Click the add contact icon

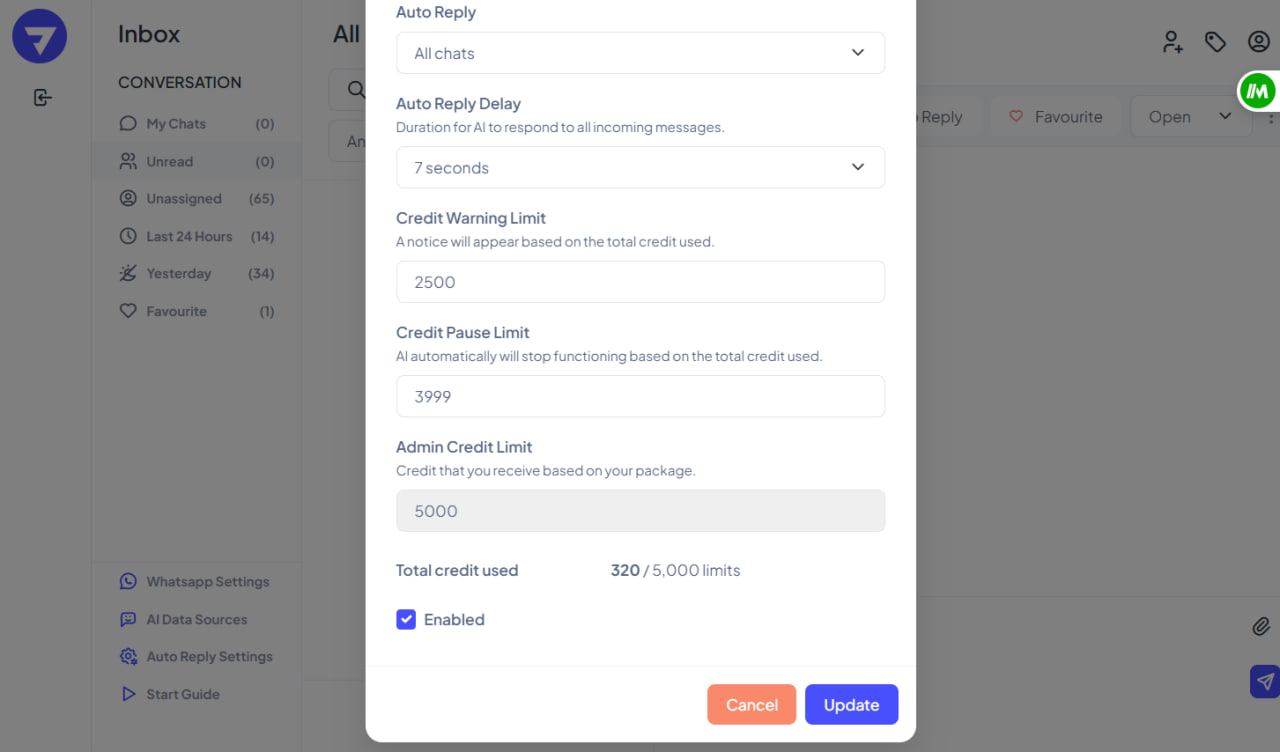(x=1172, y=41)
